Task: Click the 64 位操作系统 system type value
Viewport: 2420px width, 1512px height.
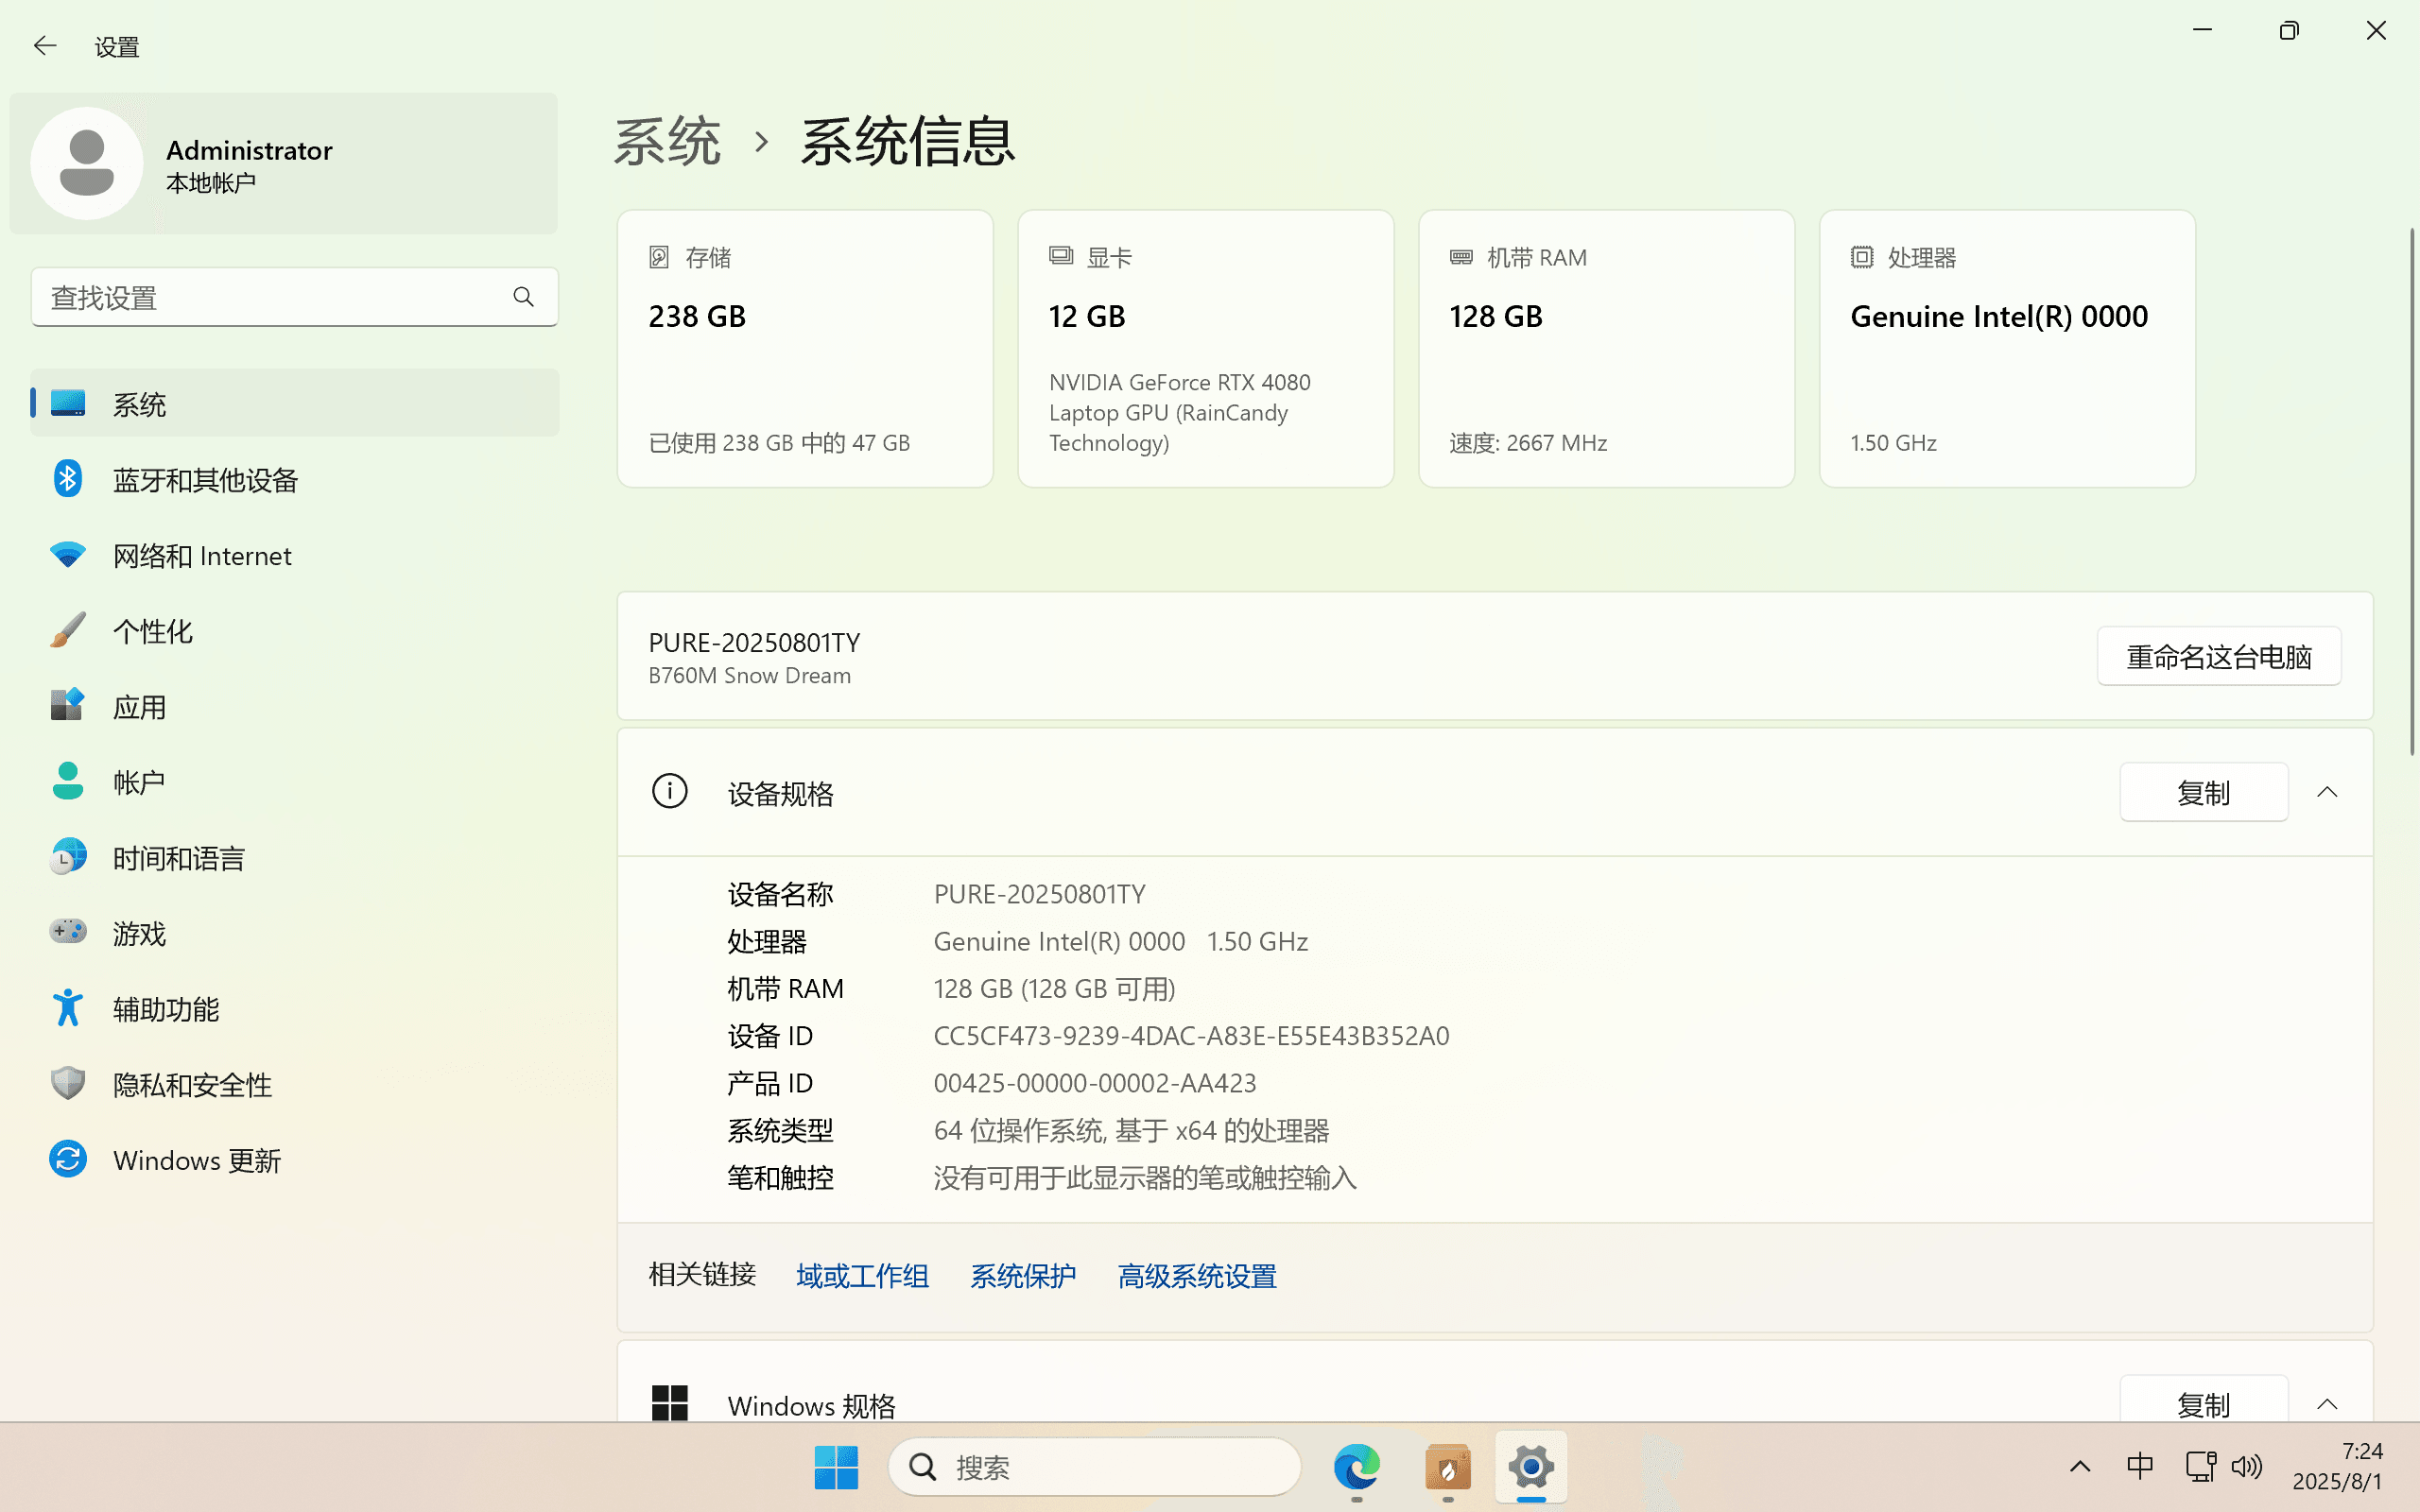Action: click(x=1131, y=1131)
